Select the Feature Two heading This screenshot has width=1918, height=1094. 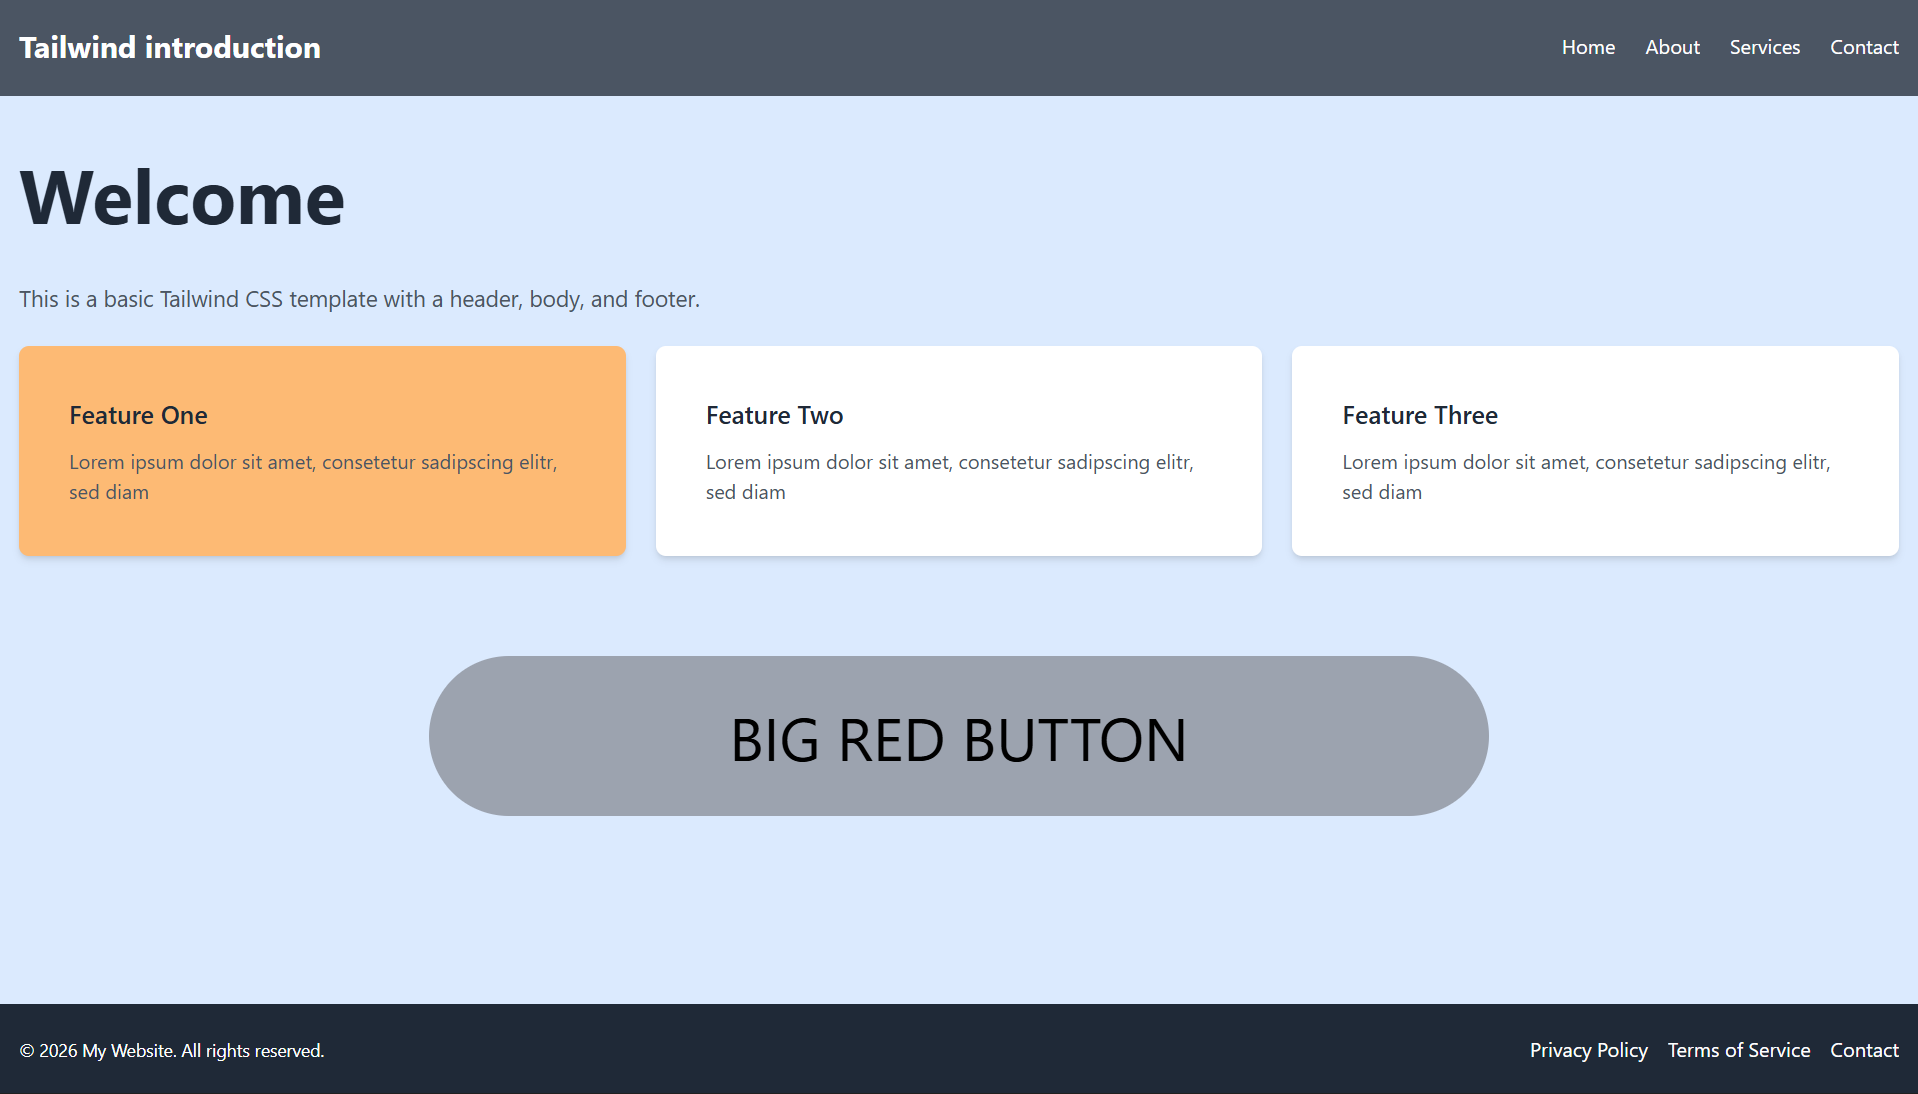point(774,415)
